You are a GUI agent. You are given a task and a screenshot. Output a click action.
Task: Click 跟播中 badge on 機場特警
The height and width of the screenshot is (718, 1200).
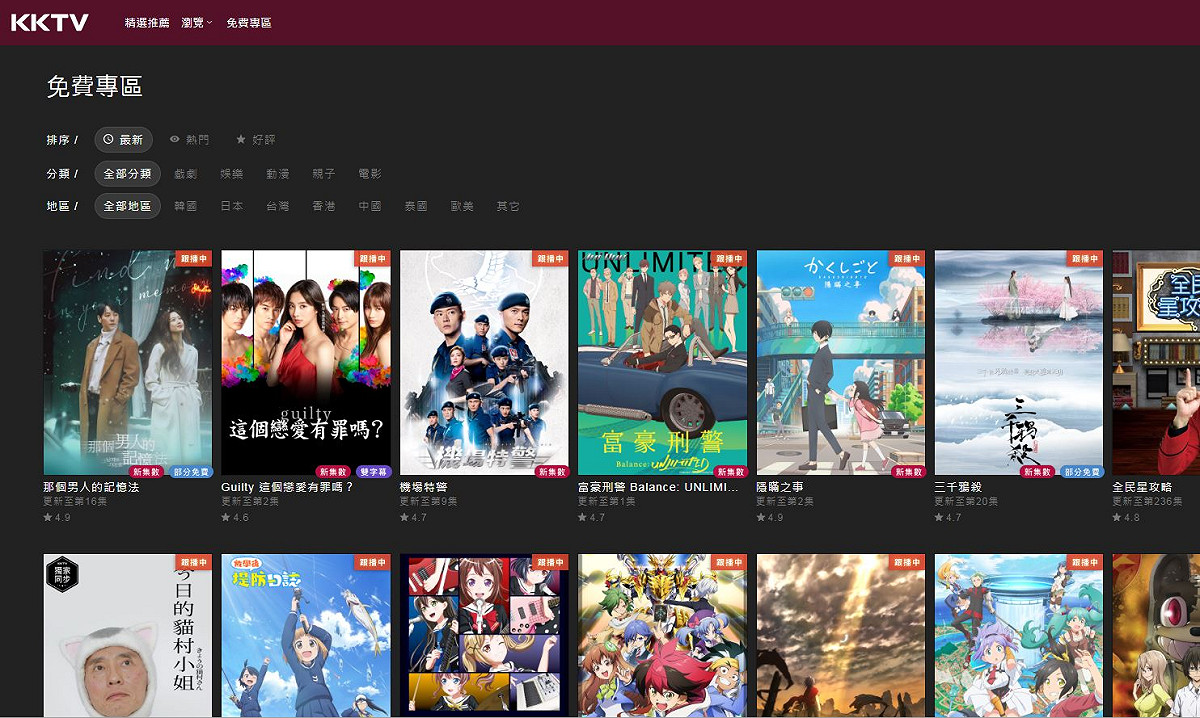coord(549,258)
